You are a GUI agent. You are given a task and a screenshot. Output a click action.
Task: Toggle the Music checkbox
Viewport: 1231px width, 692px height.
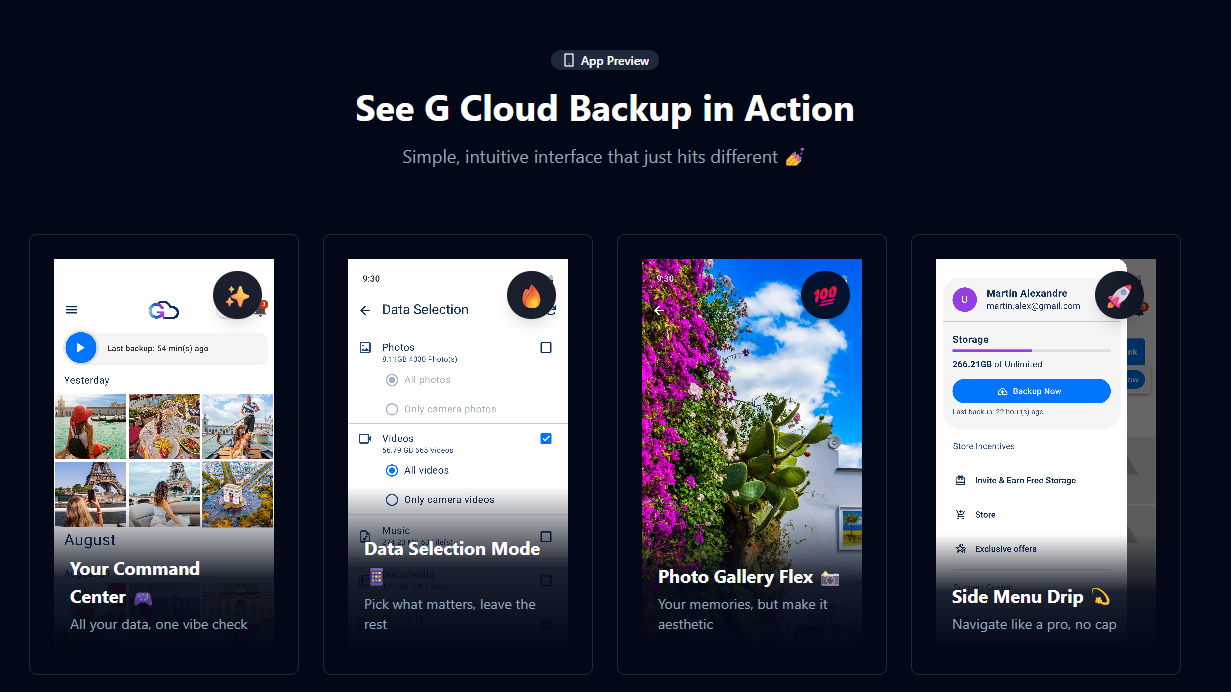[x=546, y=537]
